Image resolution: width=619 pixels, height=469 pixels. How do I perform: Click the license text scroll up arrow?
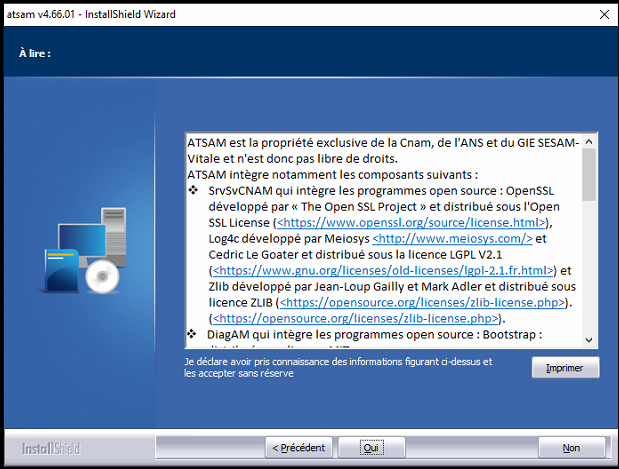point(589,141)
